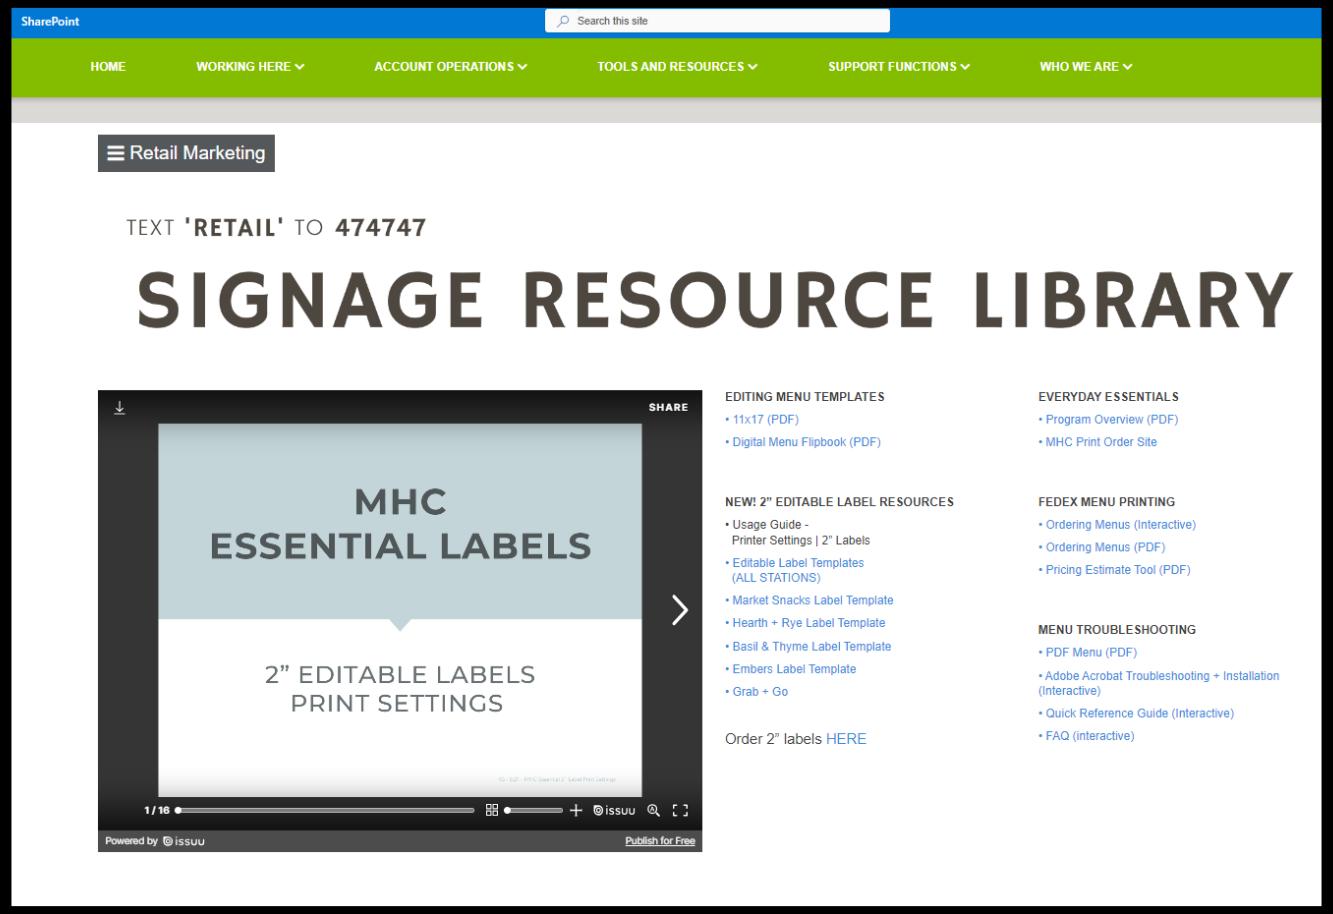Click the 1/16 page counter
The image size is (1333, 914).
tap(157, 810)
